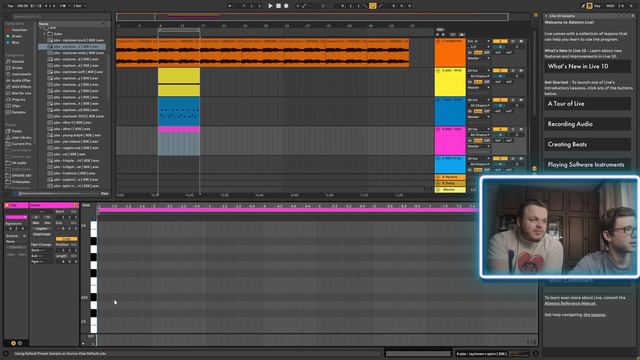Viewport: 640px width, 360px height.
Task: Open the 1 Bar quantization menu
Action: pyautogui.click(x=79, y=6)
